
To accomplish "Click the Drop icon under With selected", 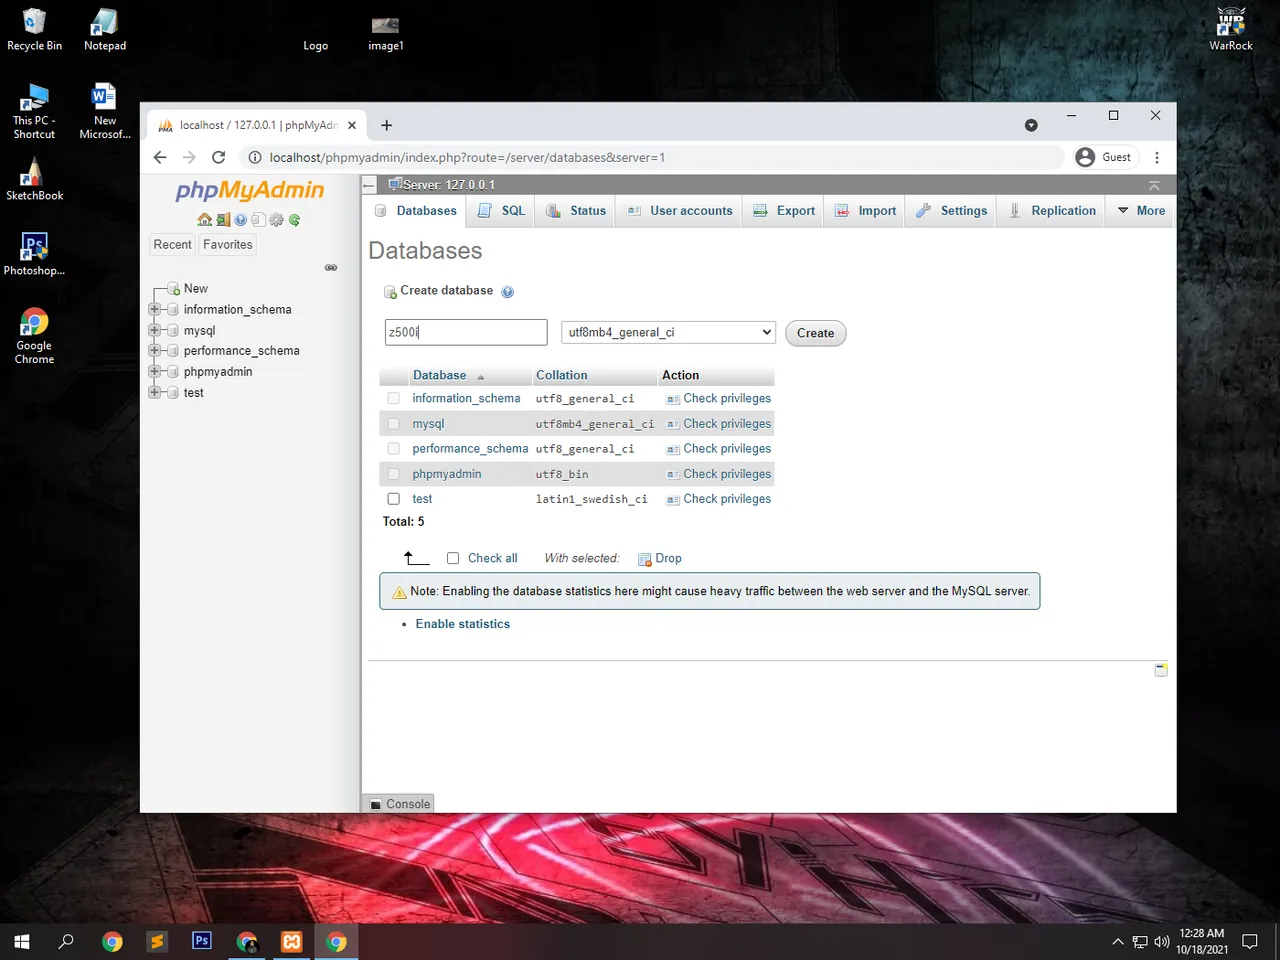I will pyautogui.click(x=645, y=559).
